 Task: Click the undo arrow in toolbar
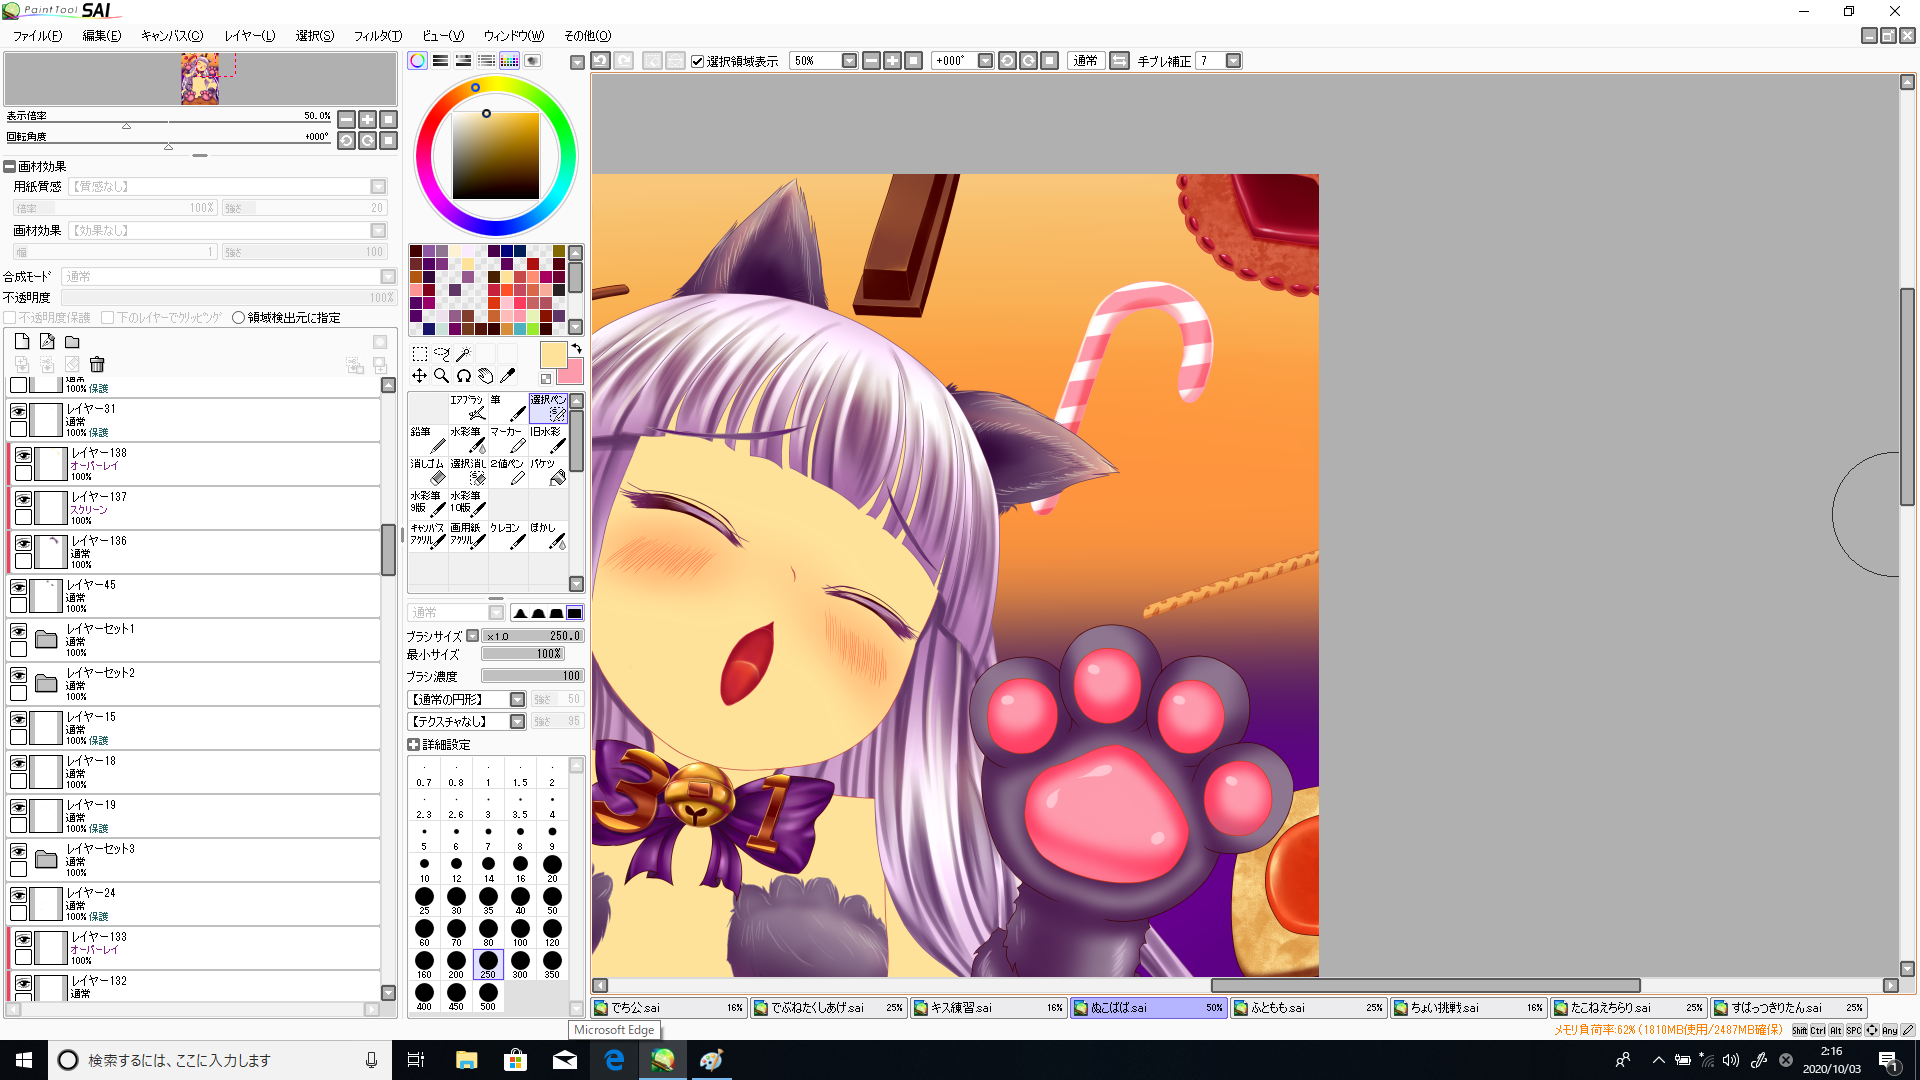point(601,61)
